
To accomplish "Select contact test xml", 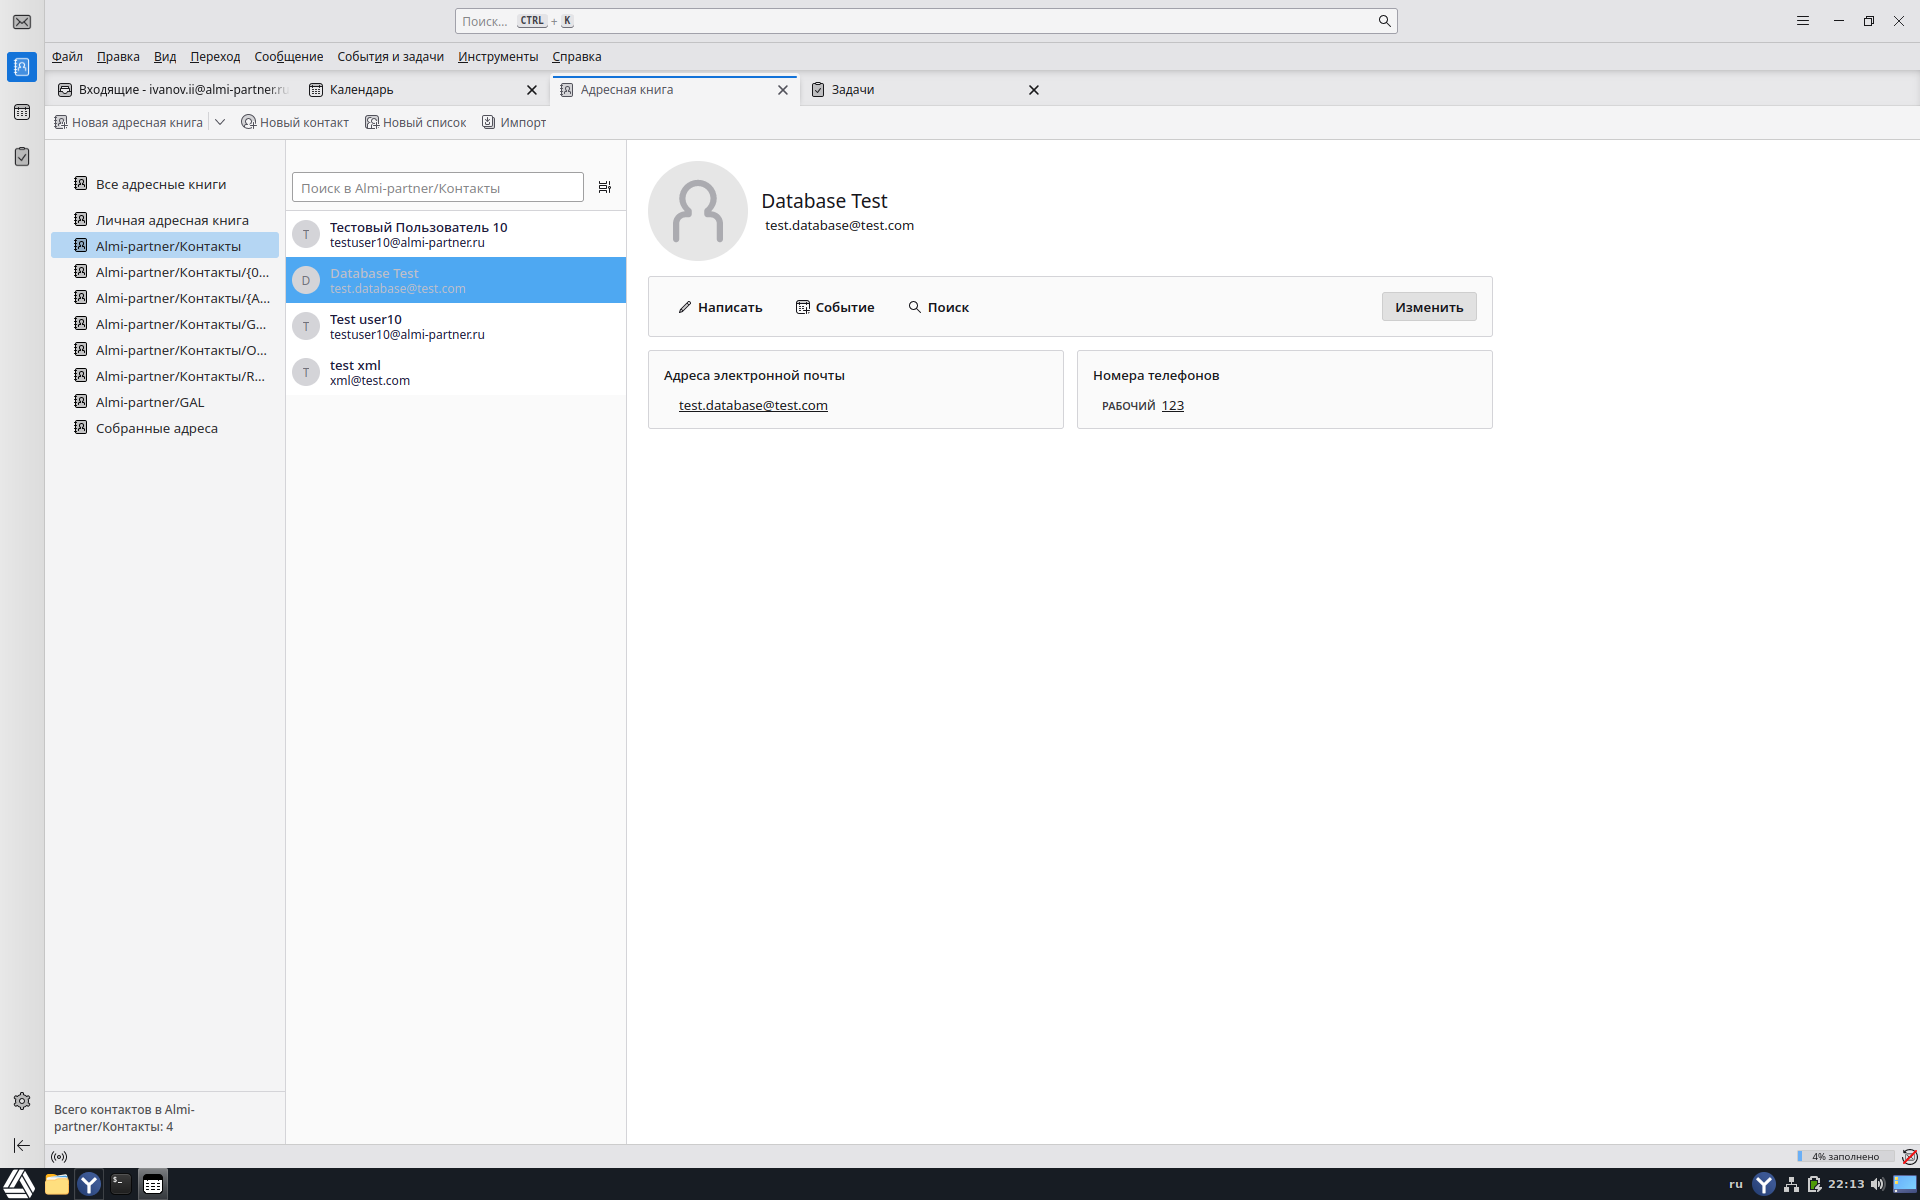I will (x=456, y=372).
